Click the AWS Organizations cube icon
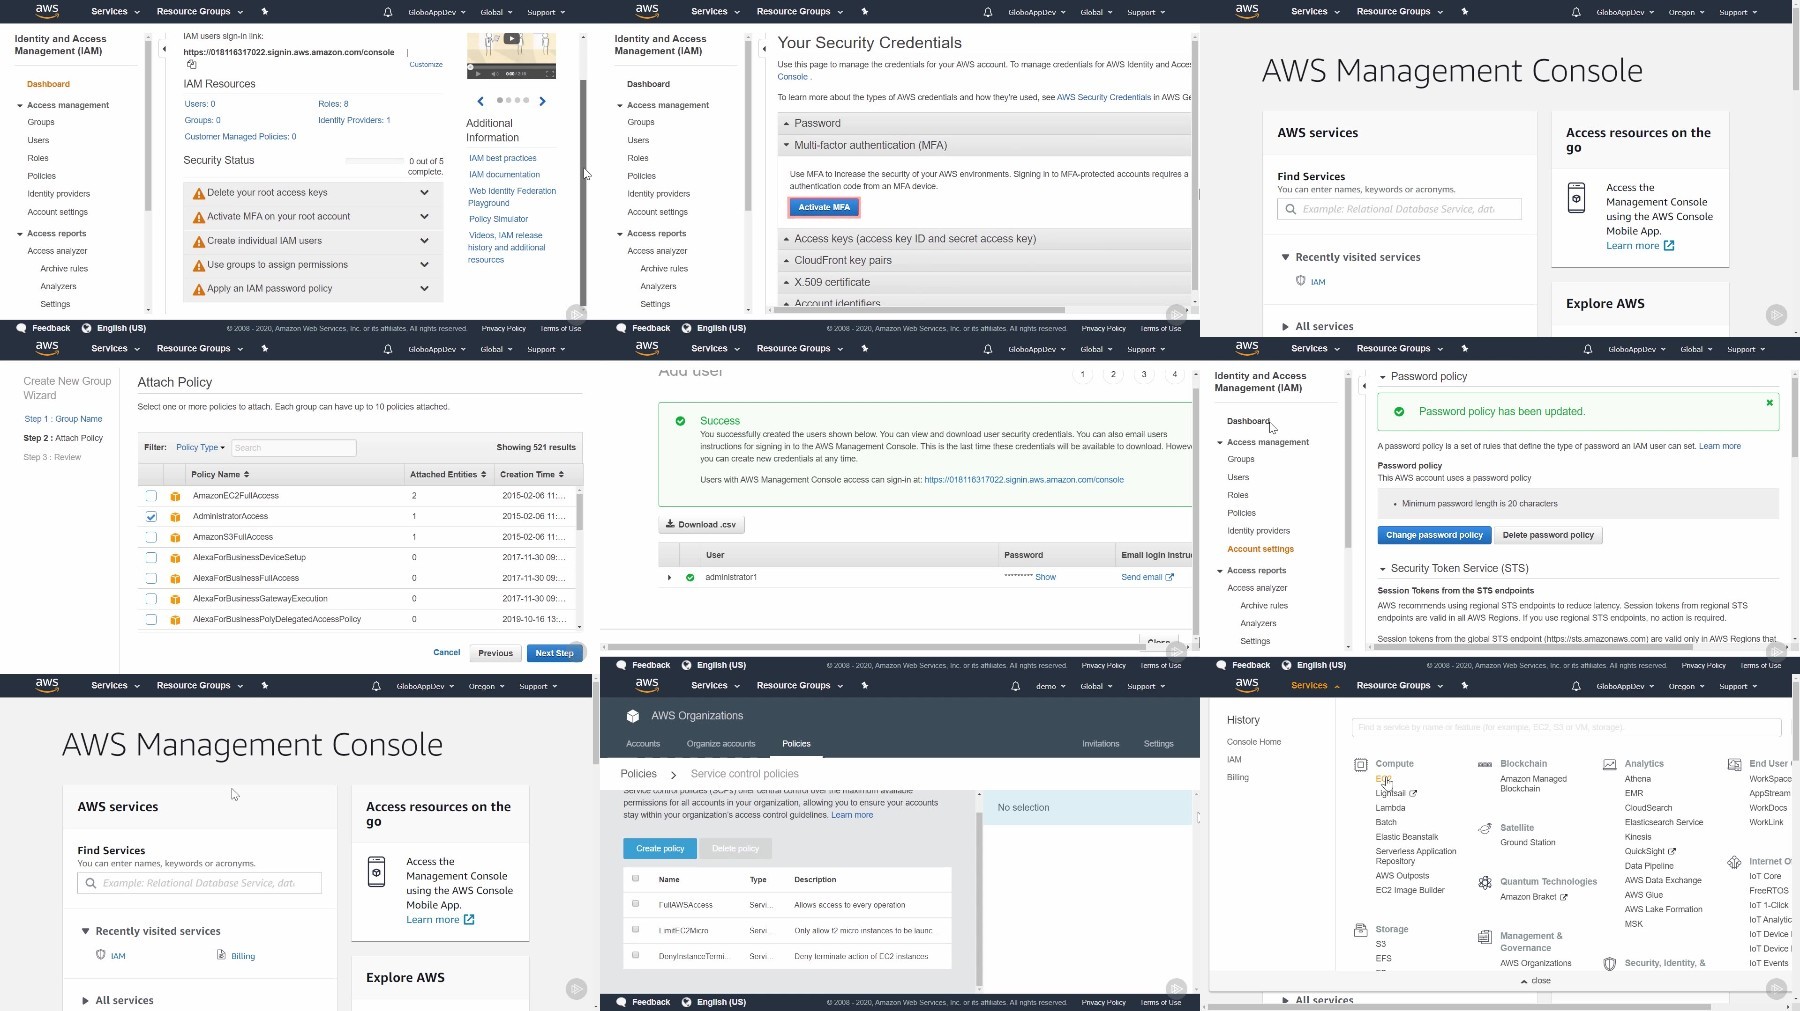 632,716
